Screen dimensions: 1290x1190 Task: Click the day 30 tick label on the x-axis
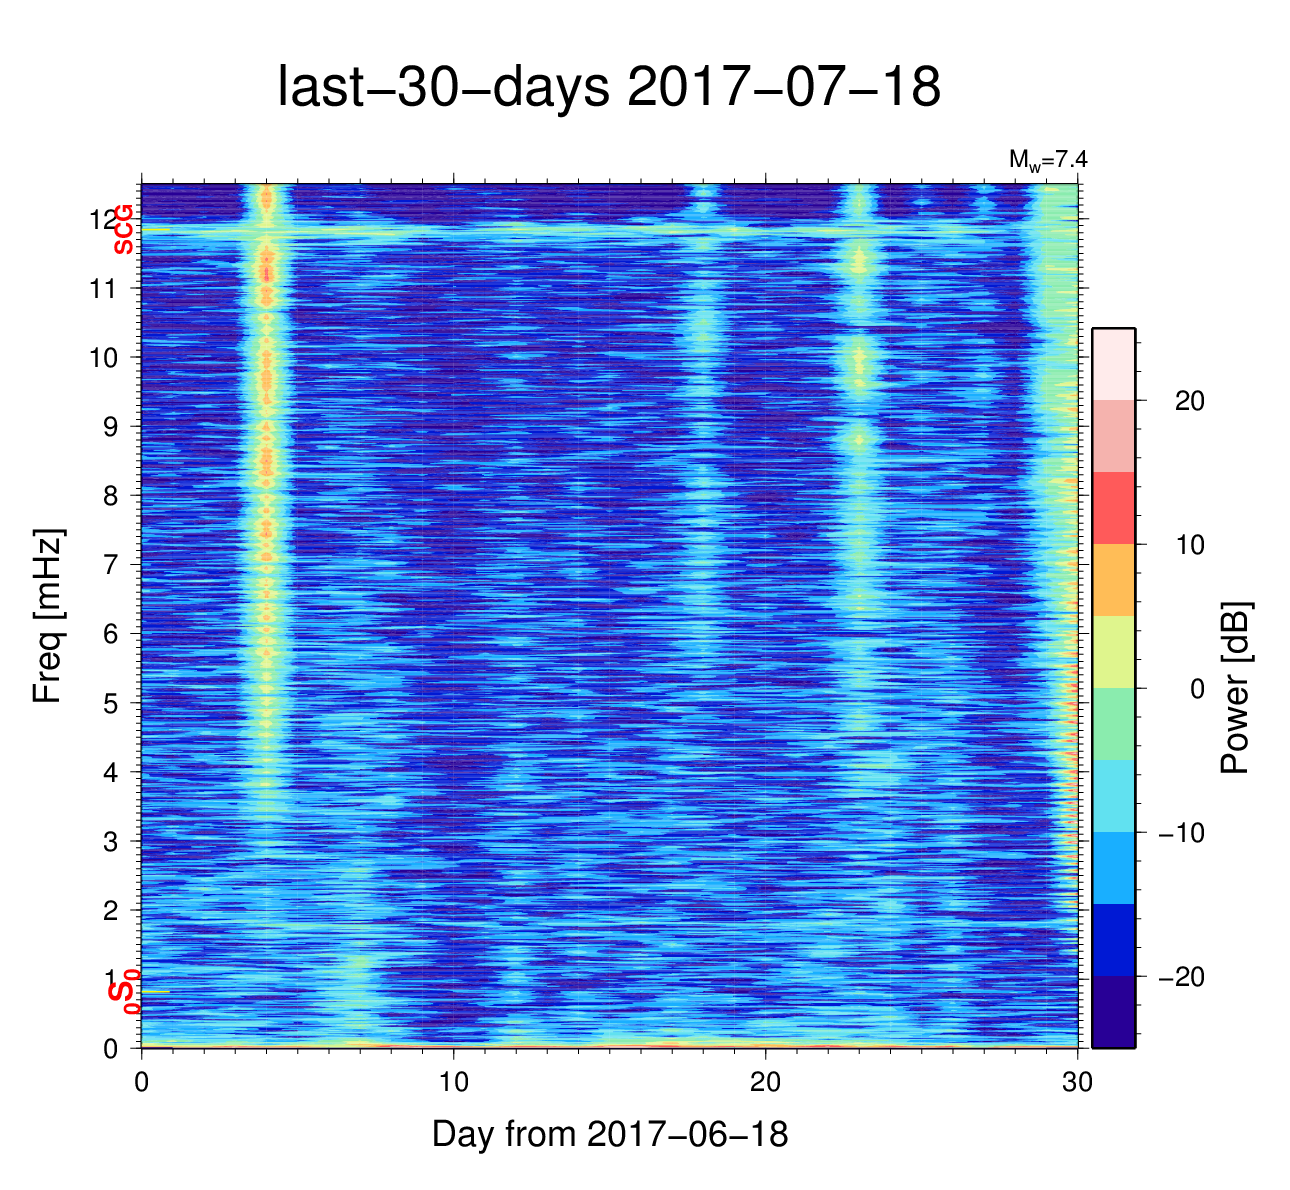point(1077,1083)
